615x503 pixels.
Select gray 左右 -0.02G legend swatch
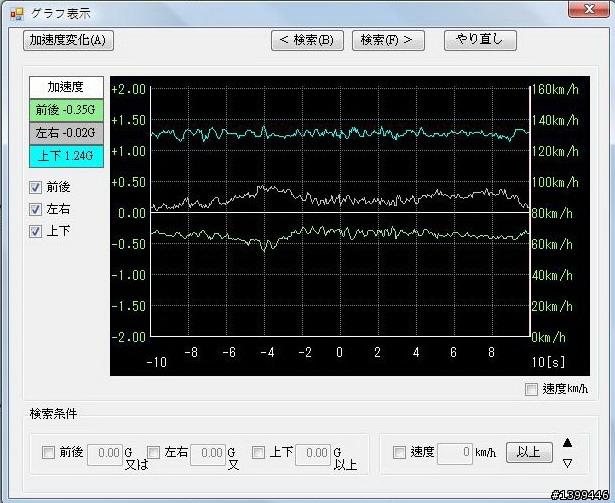66,133
